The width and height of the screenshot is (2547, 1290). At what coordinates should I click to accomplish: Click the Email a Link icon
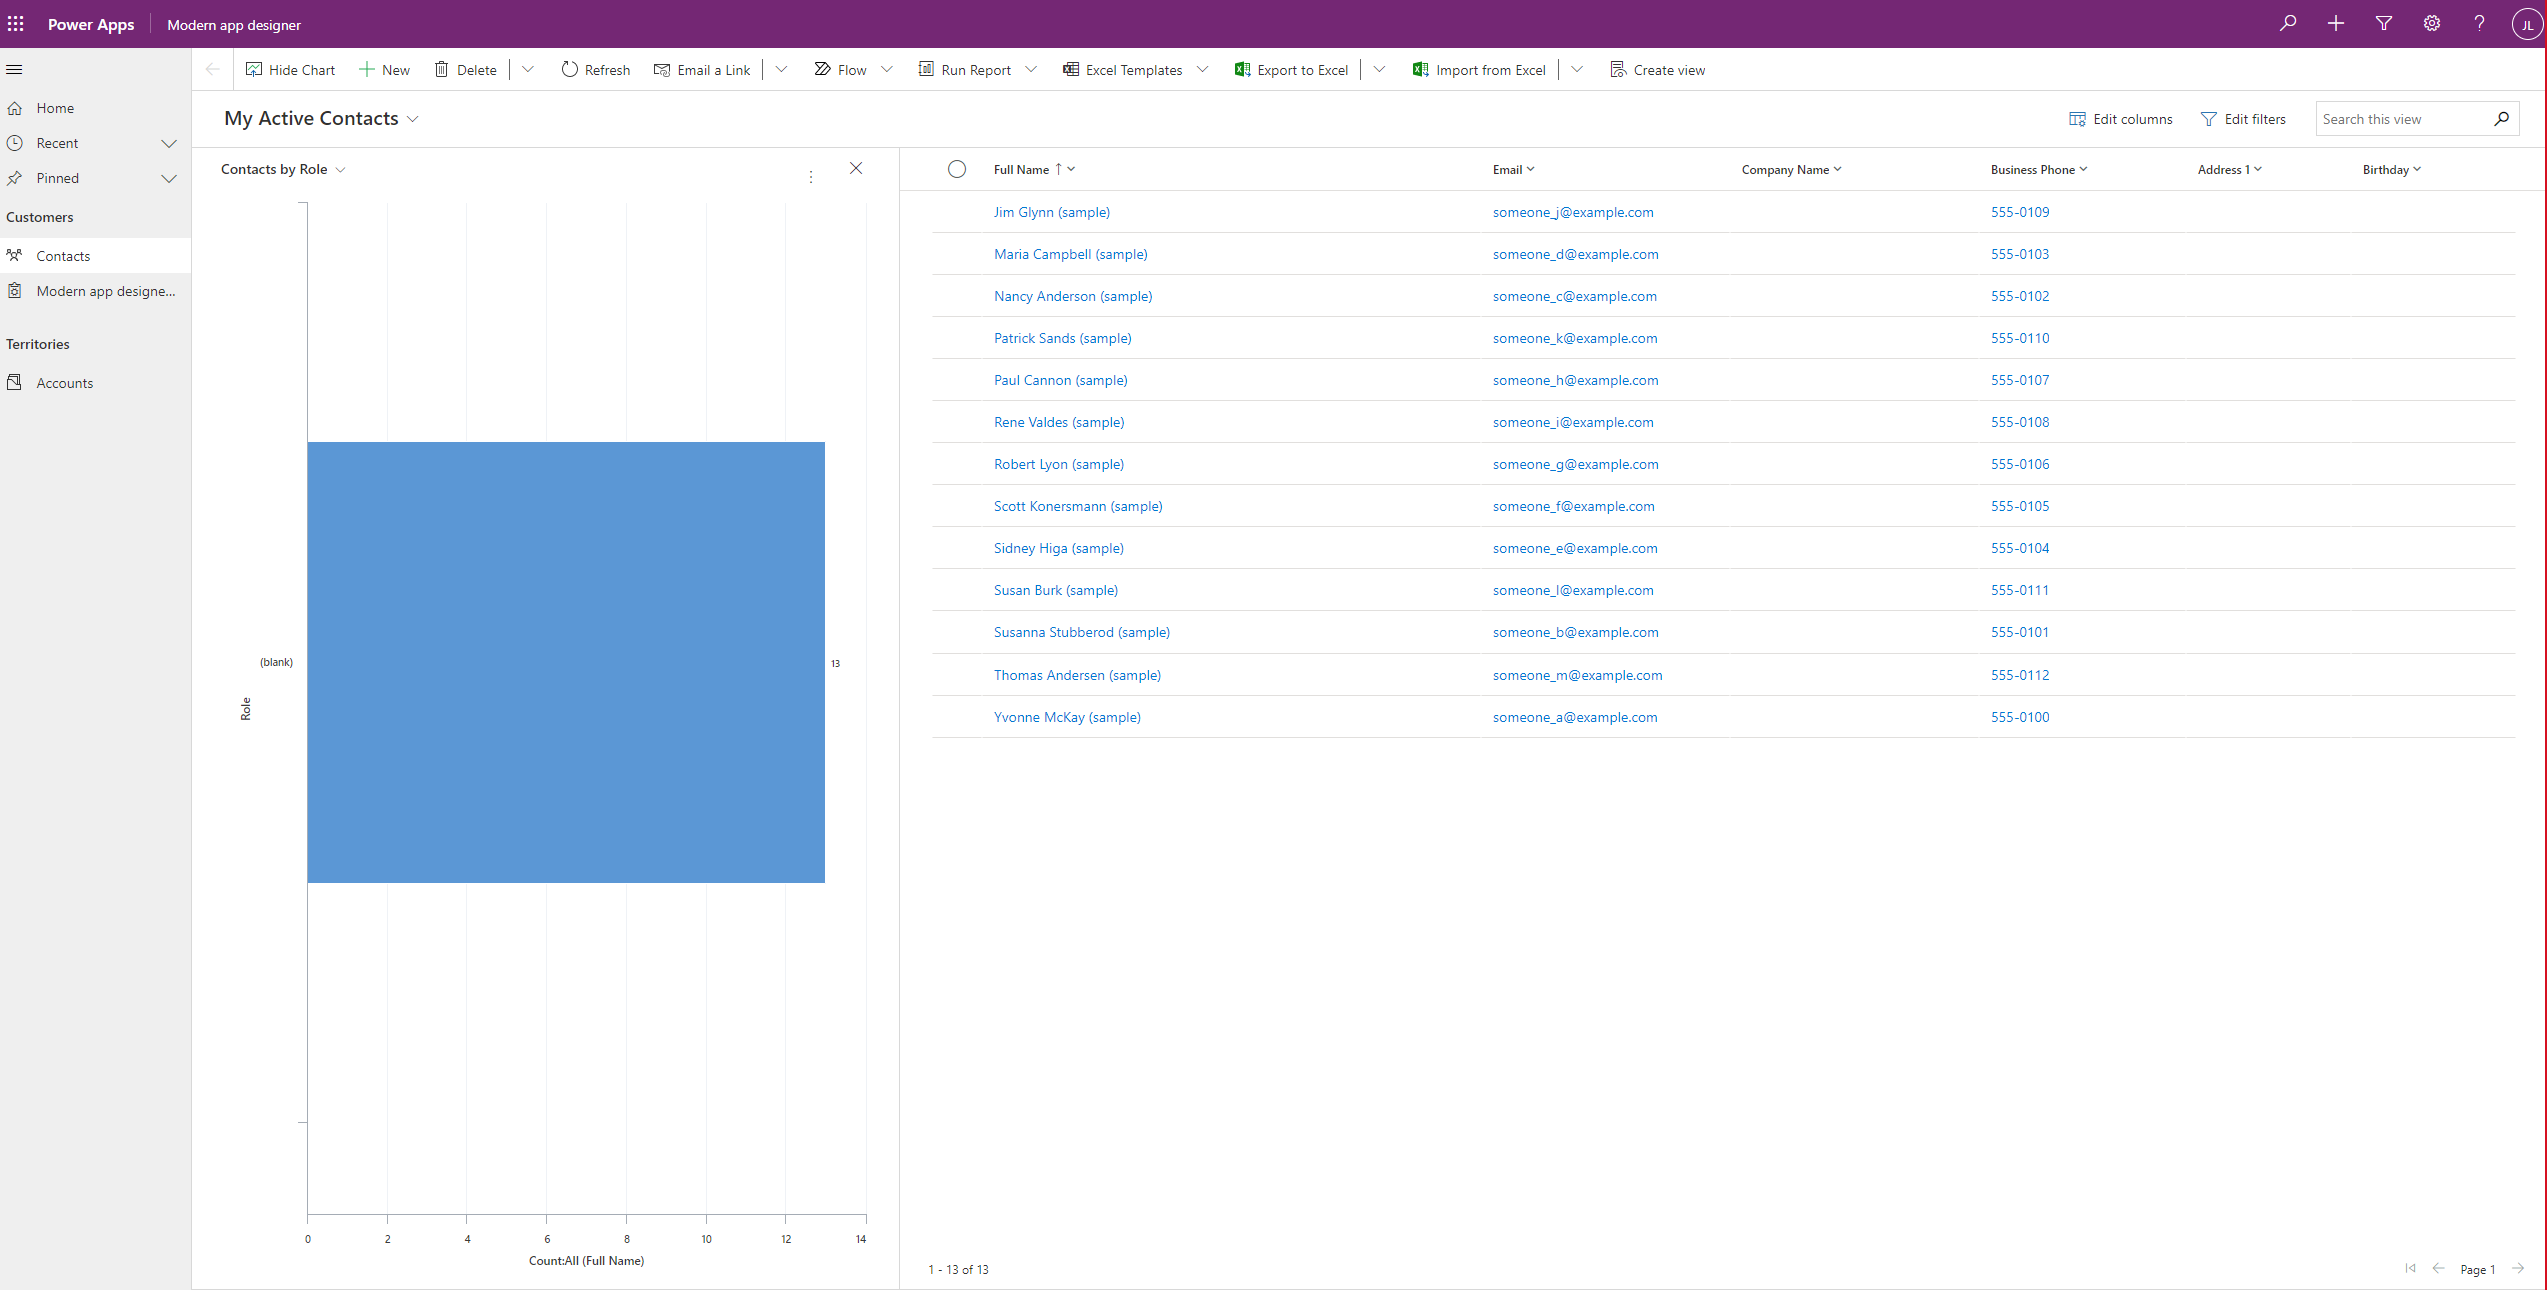661,69
